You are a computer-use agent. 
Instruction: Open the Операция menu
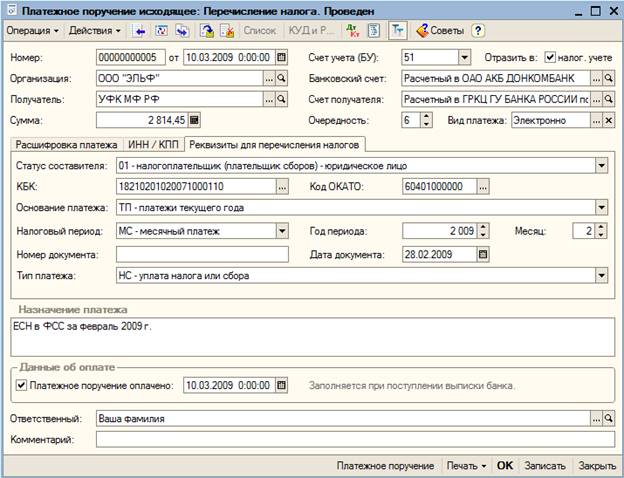coord(33,30)
